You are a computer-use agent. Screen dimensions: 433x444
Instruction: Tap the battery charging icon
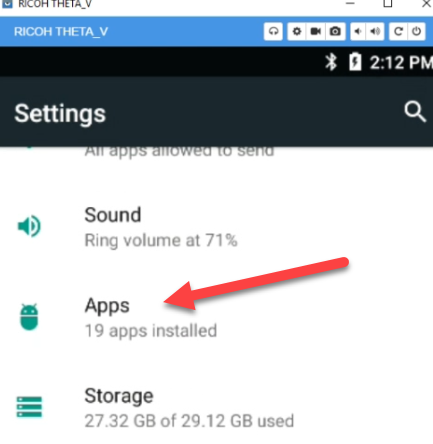pyautogui.click(x=355, y=62)
